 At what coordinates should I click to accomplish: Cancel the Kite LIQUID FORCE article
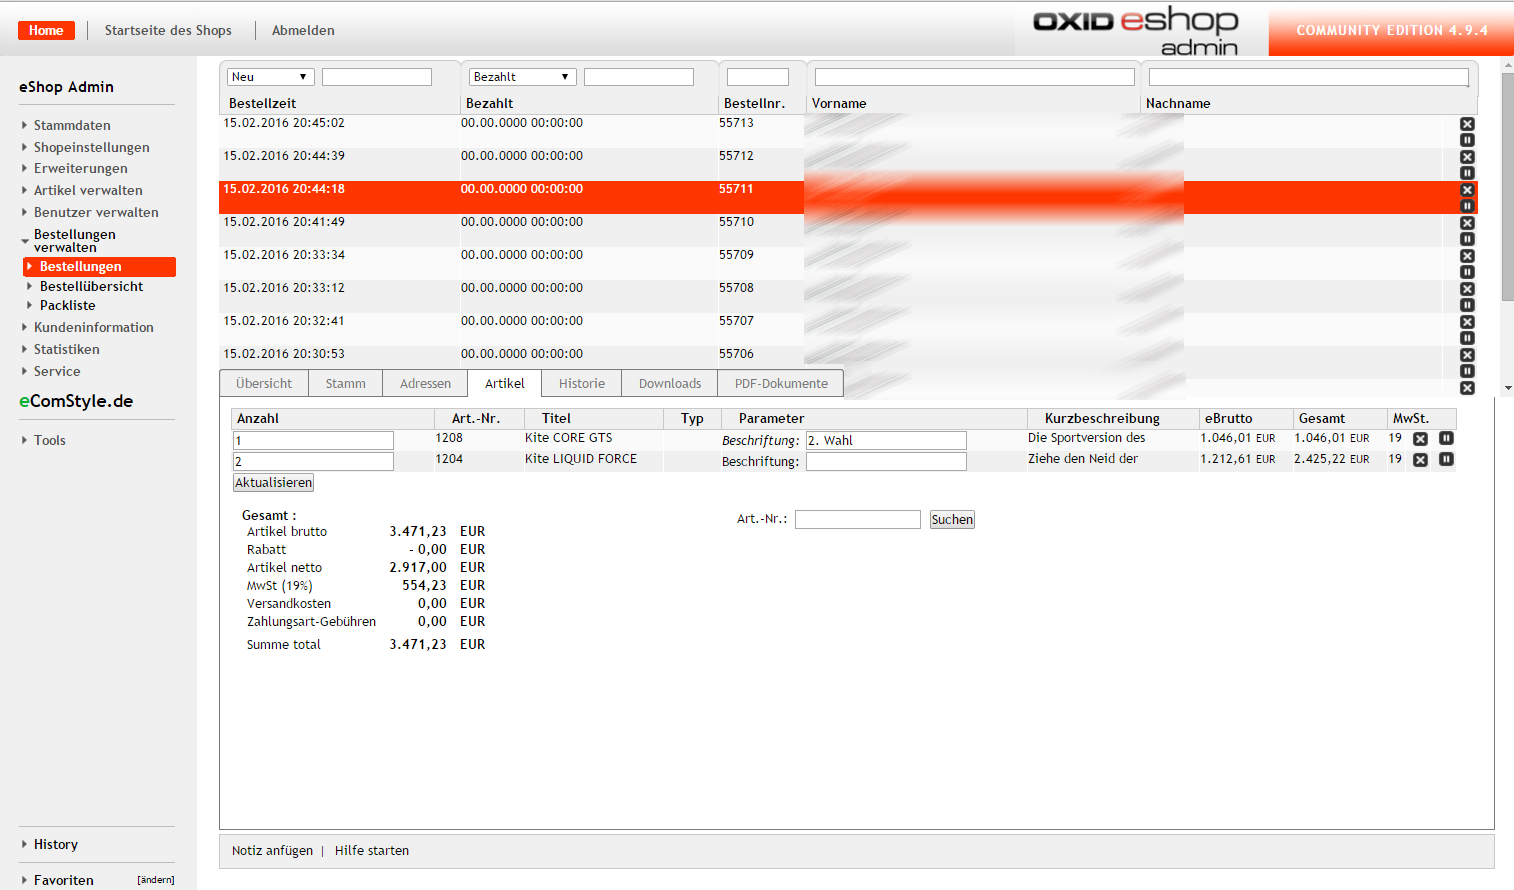click(x=1446, y=459)
